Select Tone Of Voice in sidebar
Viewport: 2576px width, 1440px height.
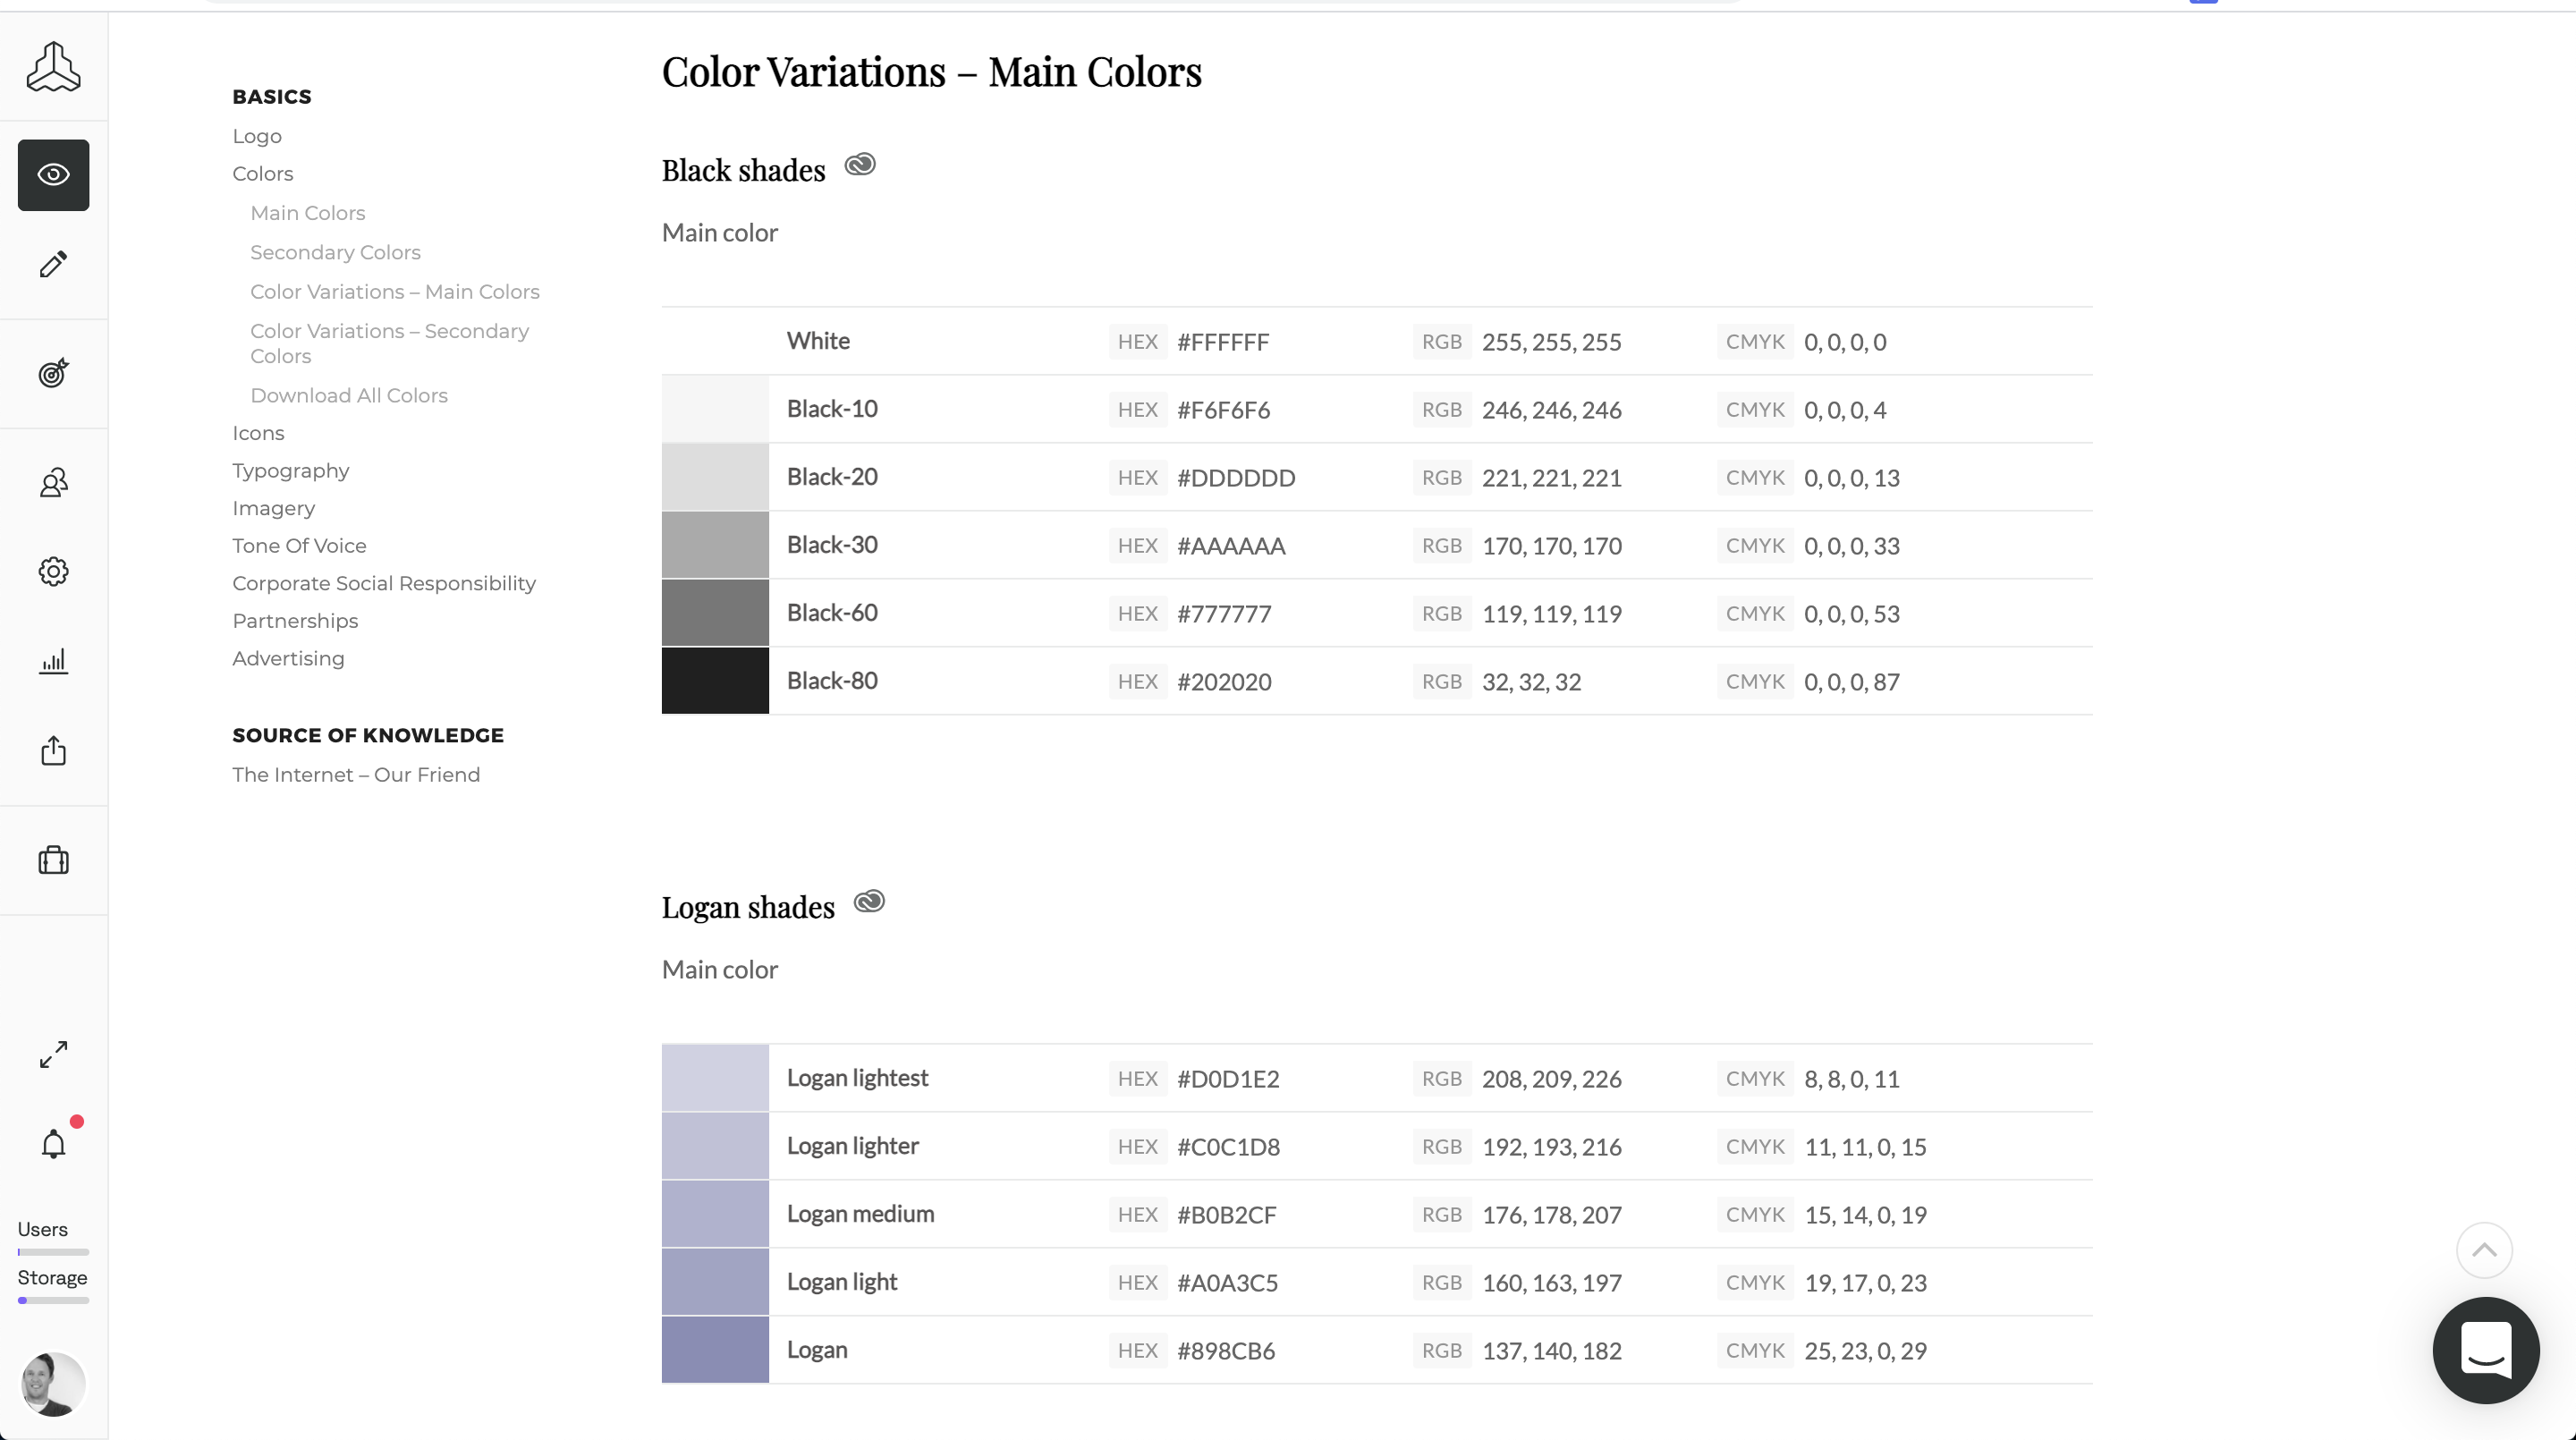pyautogui.click(x=299, y=546)
